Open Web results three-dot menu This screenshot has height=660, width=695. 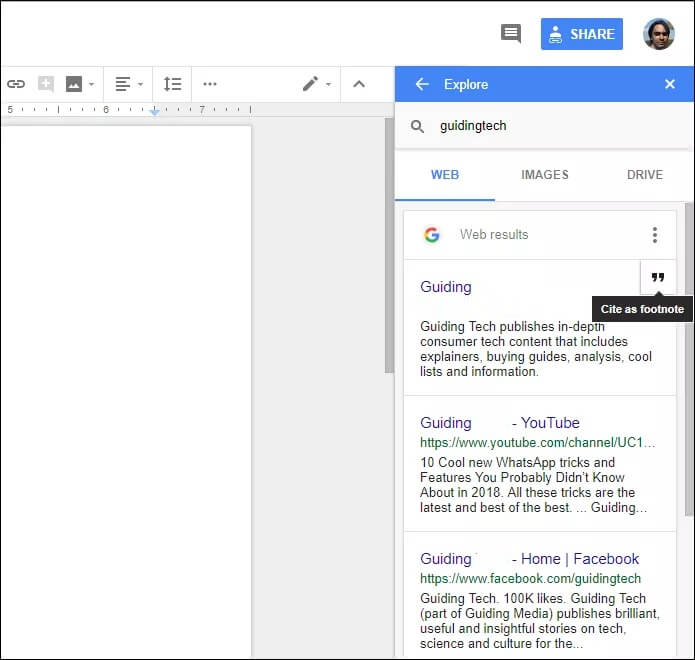[x=655, y=234]
